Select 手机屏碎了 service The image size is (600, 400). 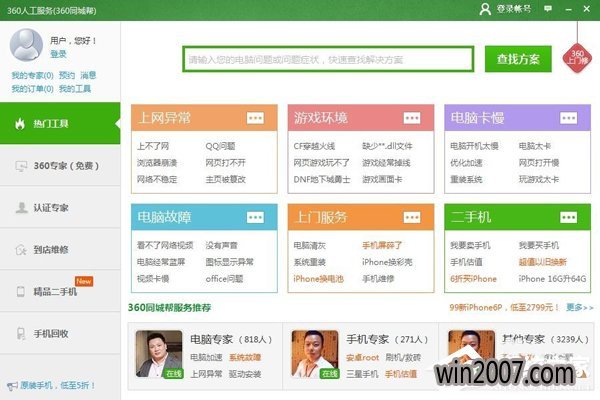click(382, 245)
